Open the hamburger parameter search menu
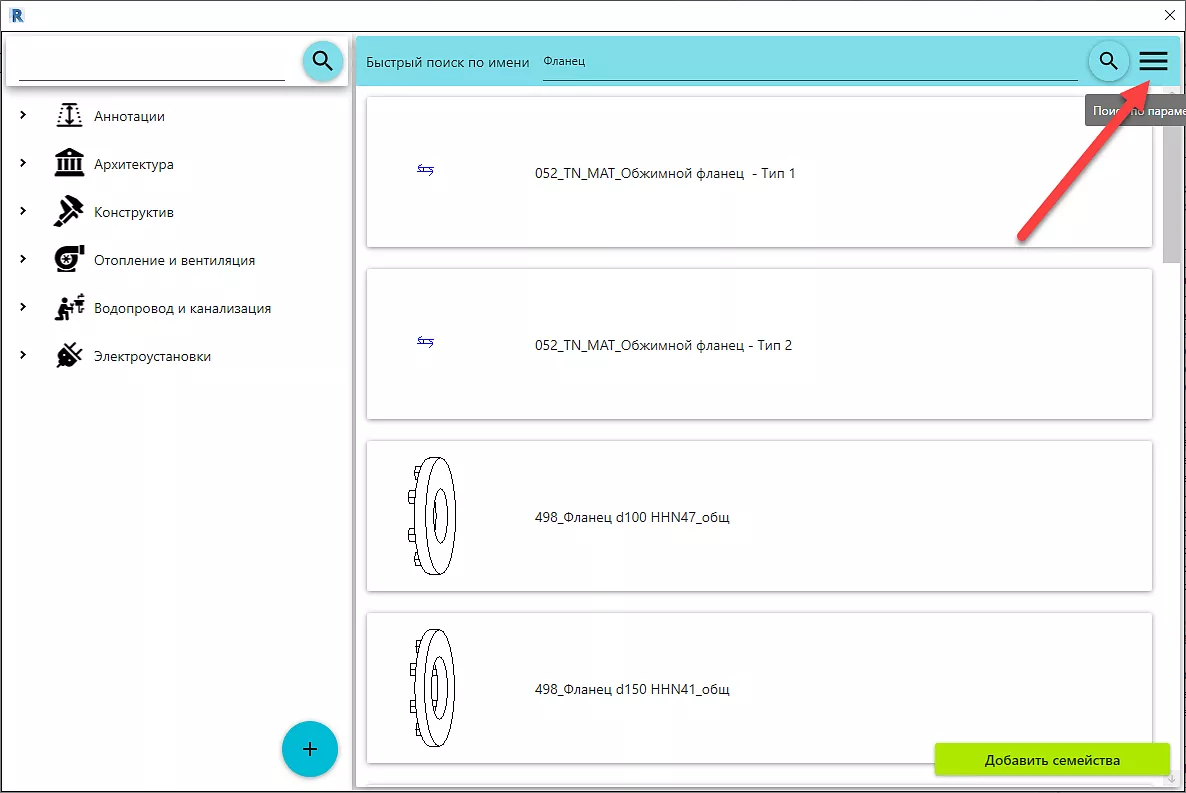The height and width of the screenshot is (793, 1186). point(1153,61)
